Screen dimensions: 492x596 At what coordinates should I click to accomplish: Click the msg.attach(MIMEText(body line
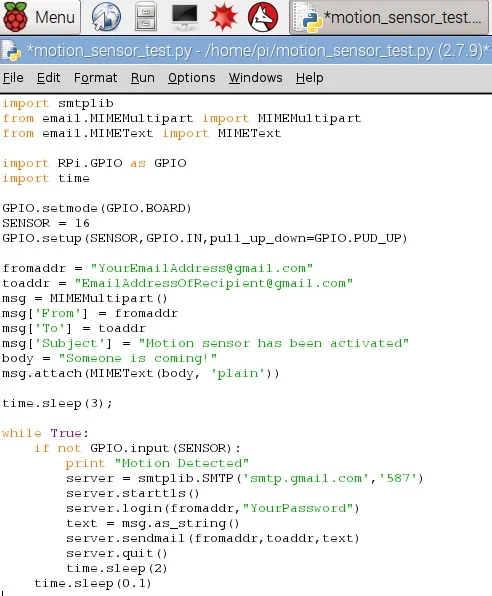(141, 373)
